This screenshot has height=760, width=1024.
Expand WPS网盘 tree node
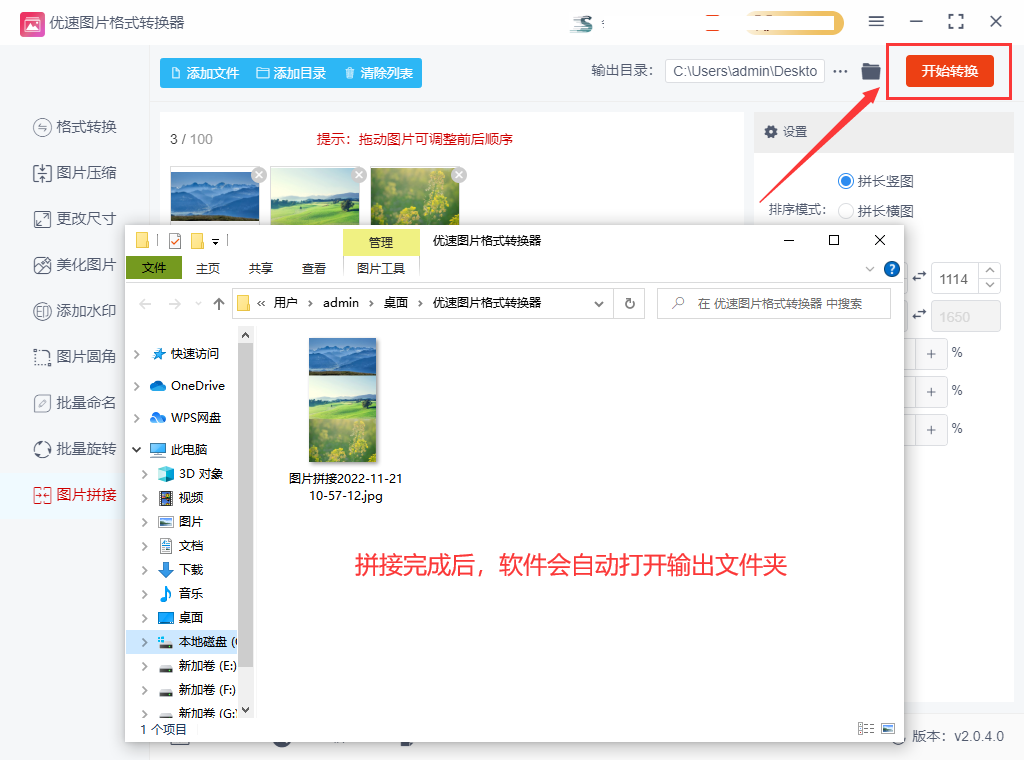[x=136, y=418]
